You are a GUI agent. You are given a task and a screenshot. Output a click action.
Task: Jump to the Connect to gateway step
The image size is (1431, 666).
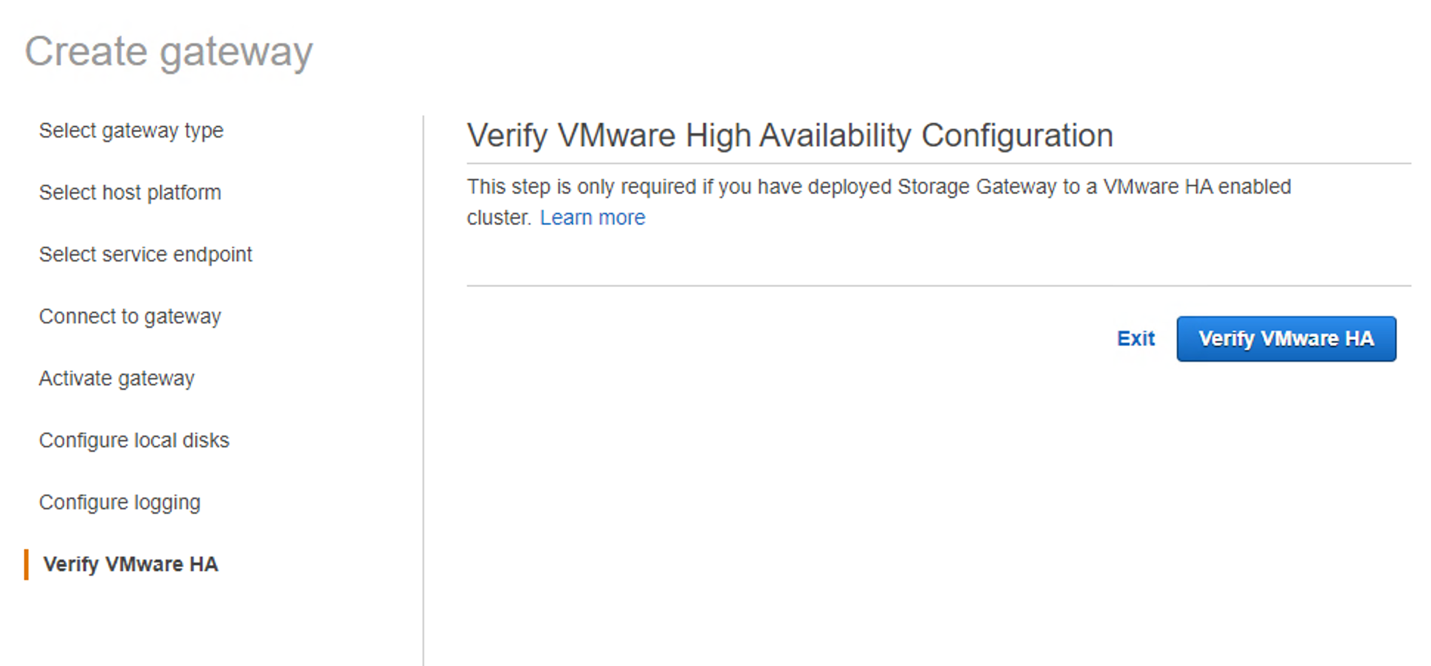(129, 316)
